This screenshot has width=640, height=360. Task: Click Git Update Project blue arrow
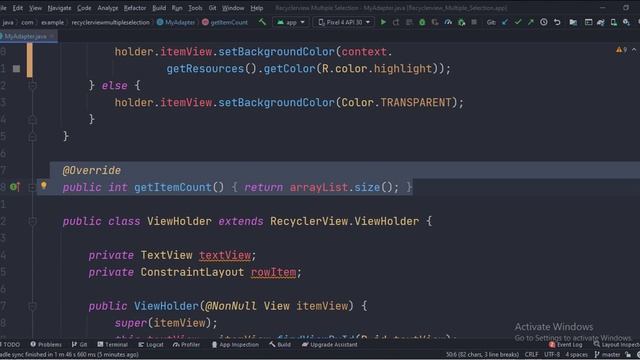pos(505,22)
